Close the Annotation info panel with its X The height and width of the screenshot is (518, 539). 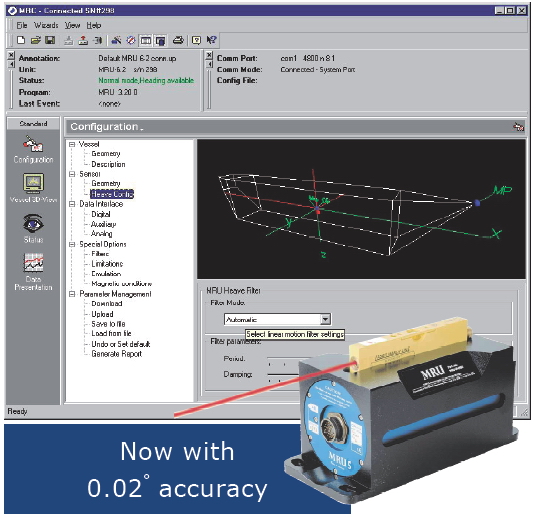tap(11, 55)
